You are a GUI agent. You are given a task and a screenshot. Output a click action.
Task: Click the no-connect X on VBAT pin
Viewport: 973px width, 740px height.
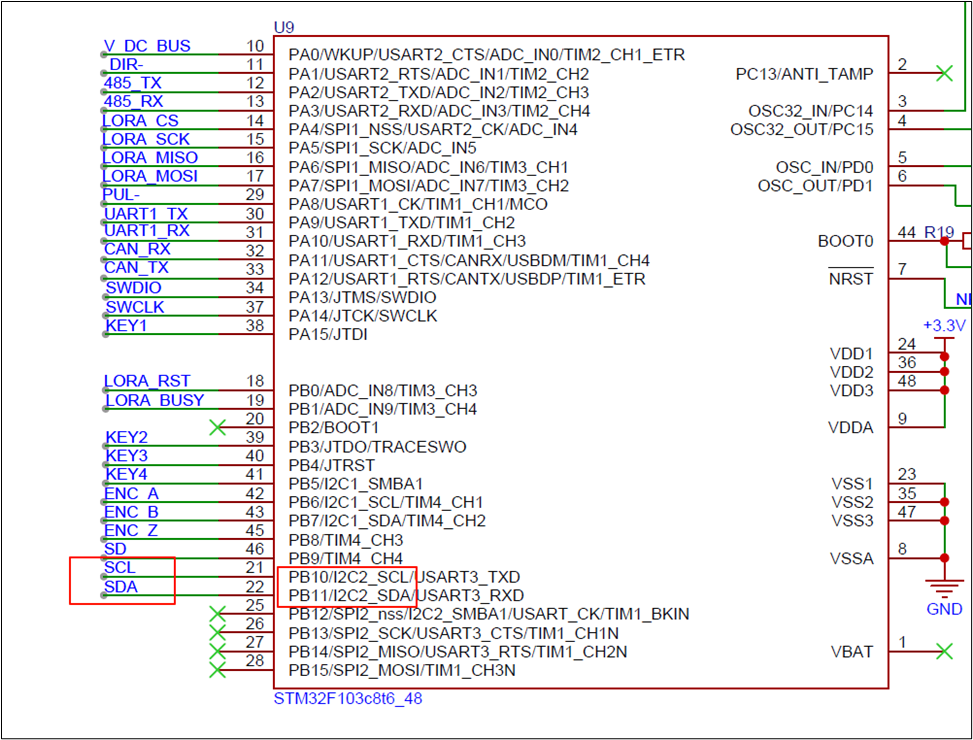click(x=943, y=652)
